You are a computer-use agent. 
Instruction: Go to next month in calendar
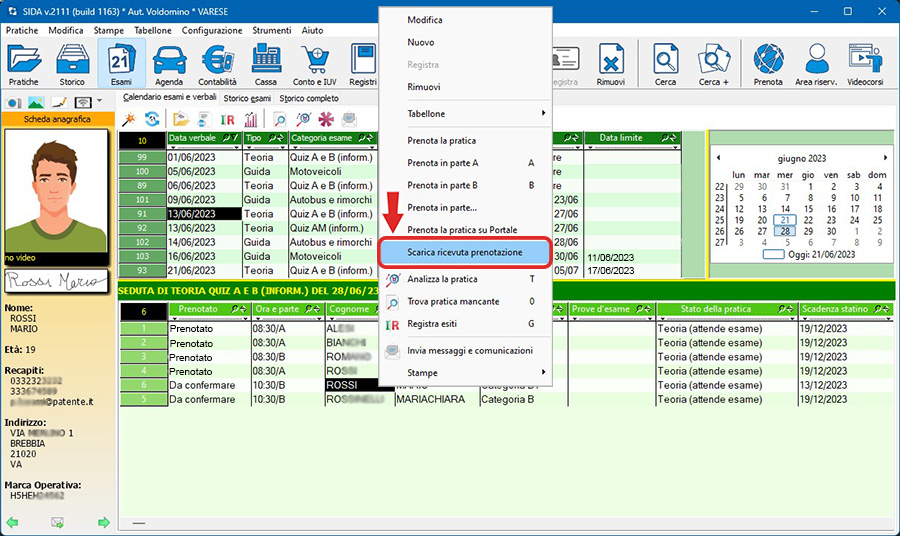(885, 158)
